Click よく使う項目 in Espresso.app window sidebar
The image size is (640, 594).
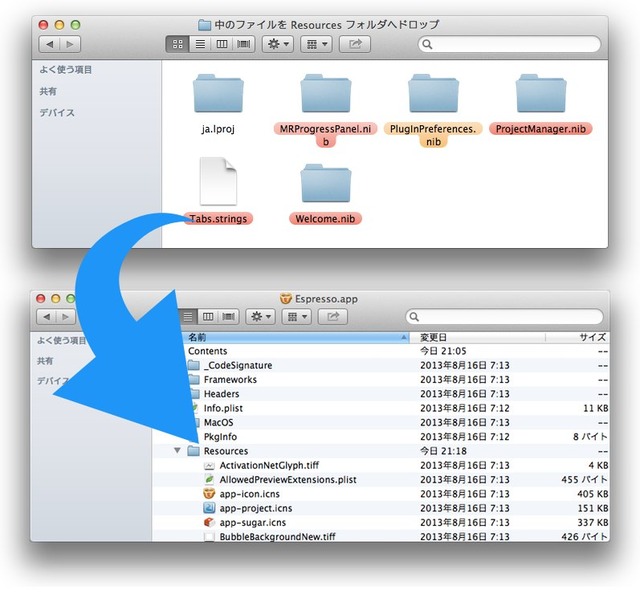click(62, 340)
